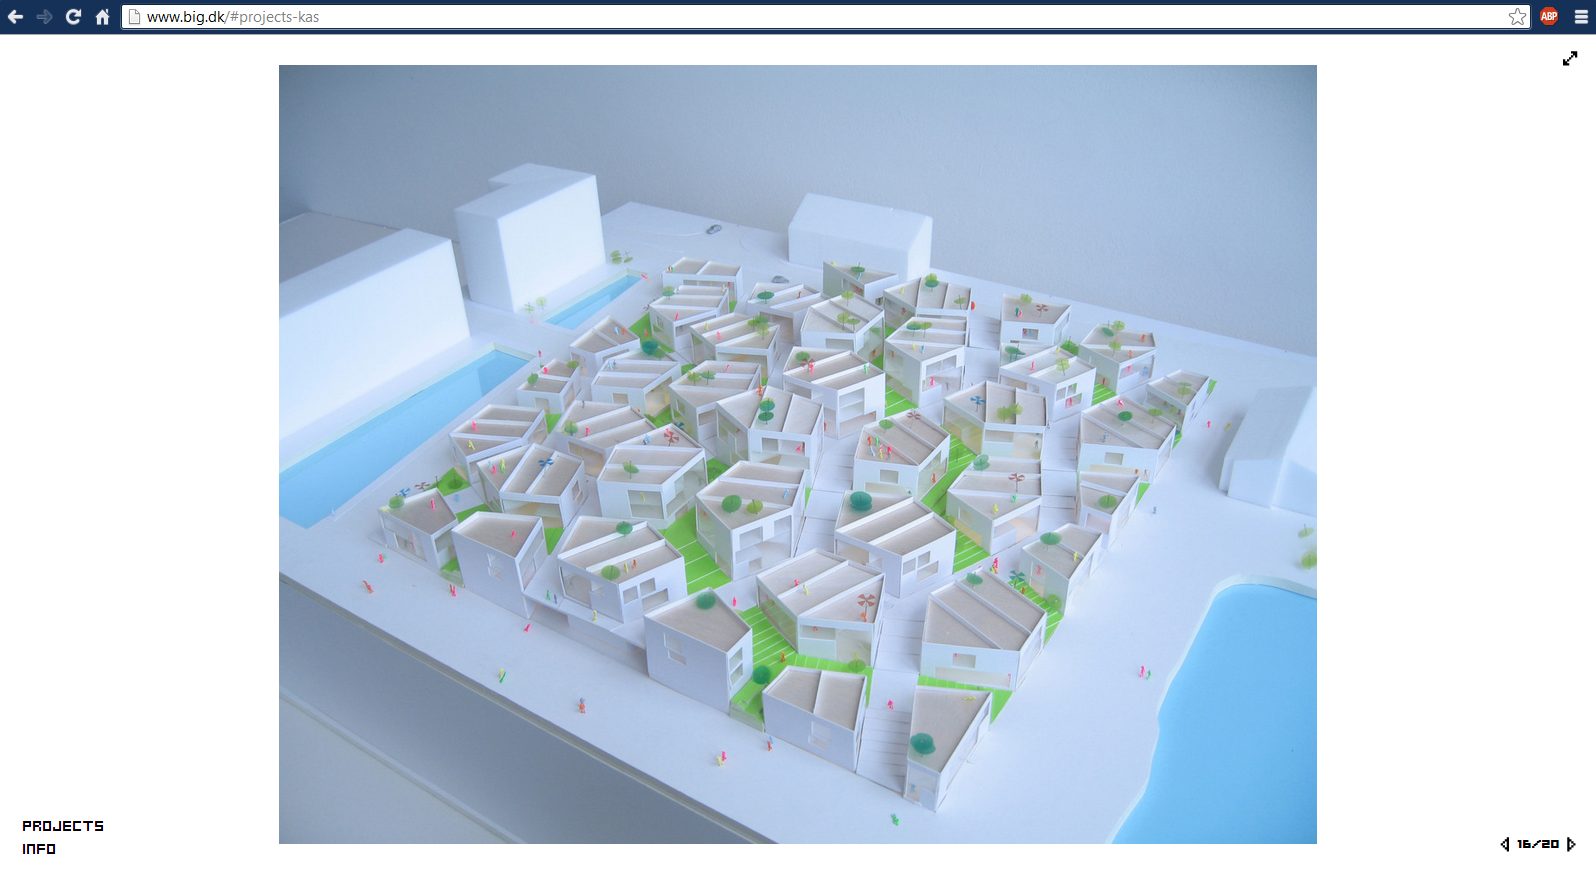The width and height of the screenshot is (1596, 873).
Task: Open the browser hamburger menu
Action: (1581, 17)
